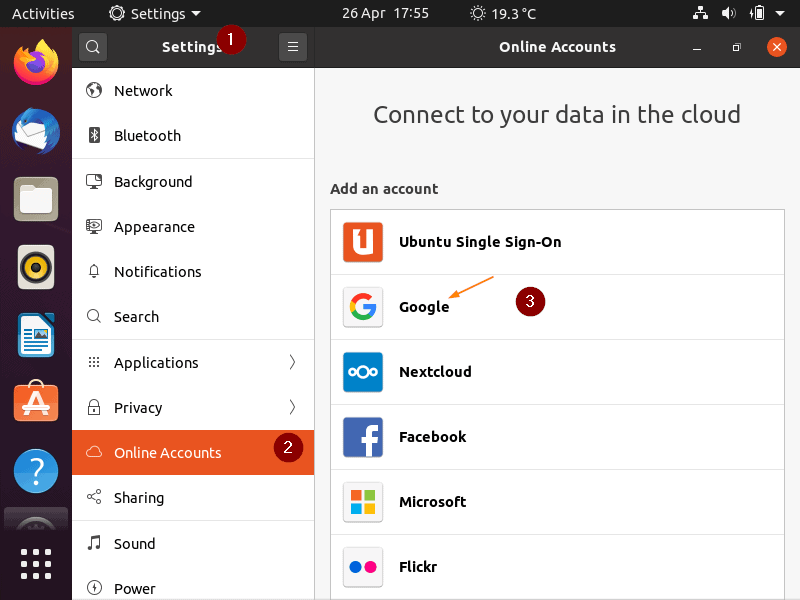Expand the Applications settings chevron
Image resolution: width=800 pixels, height=600 pixels.
pyautogui.click(x=292, y=362)
